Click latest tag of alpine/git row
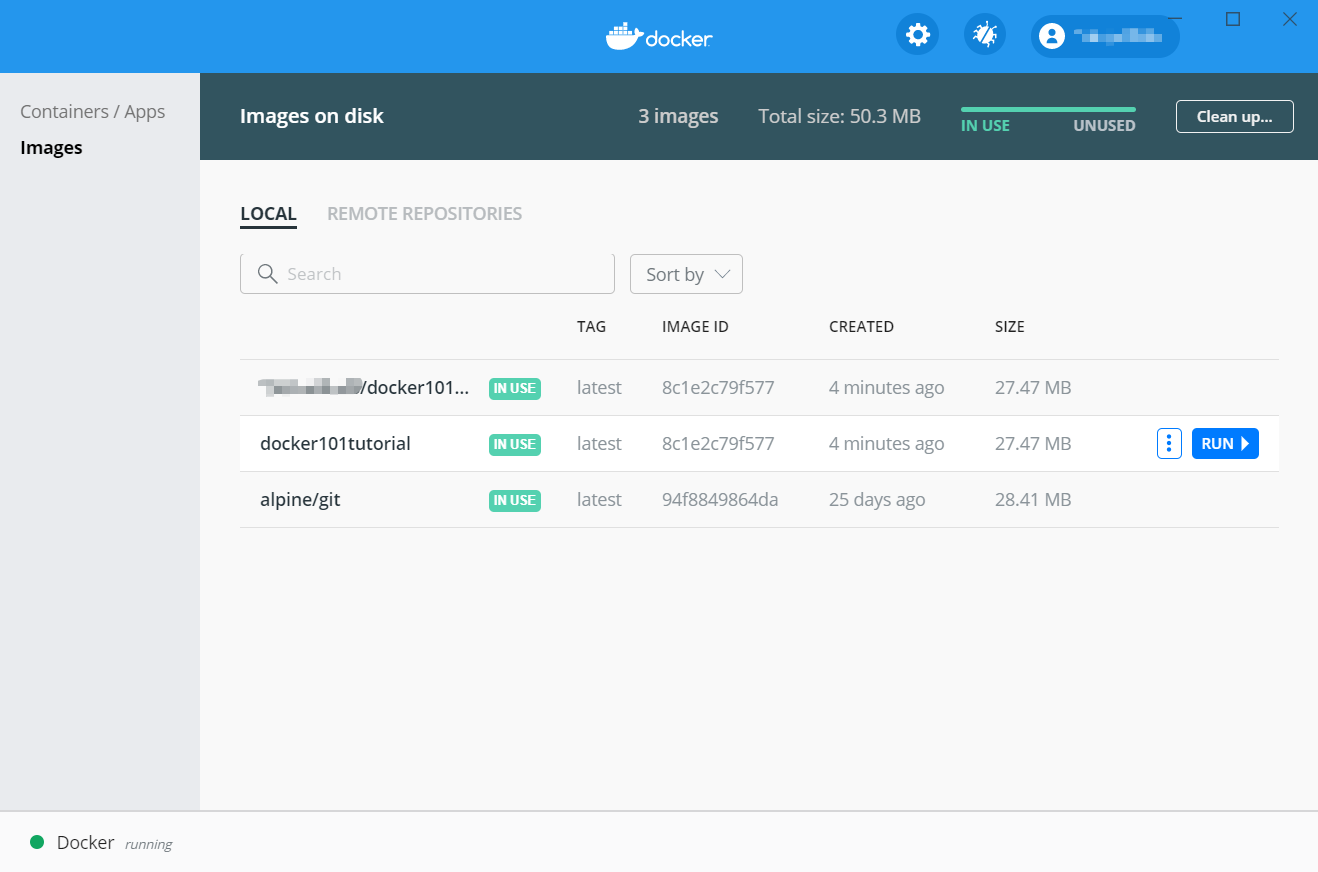Viewport: 1318px width, 872px height. [599, 500]
